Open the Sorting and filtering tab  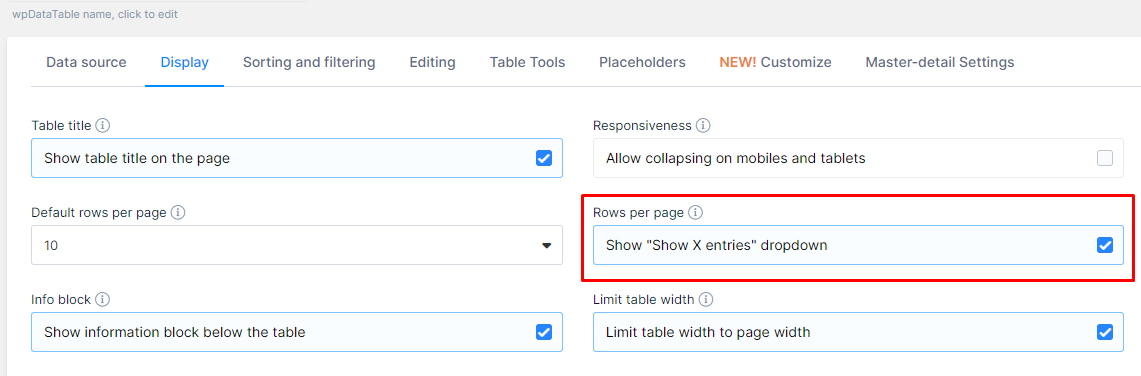pos(309,63)
